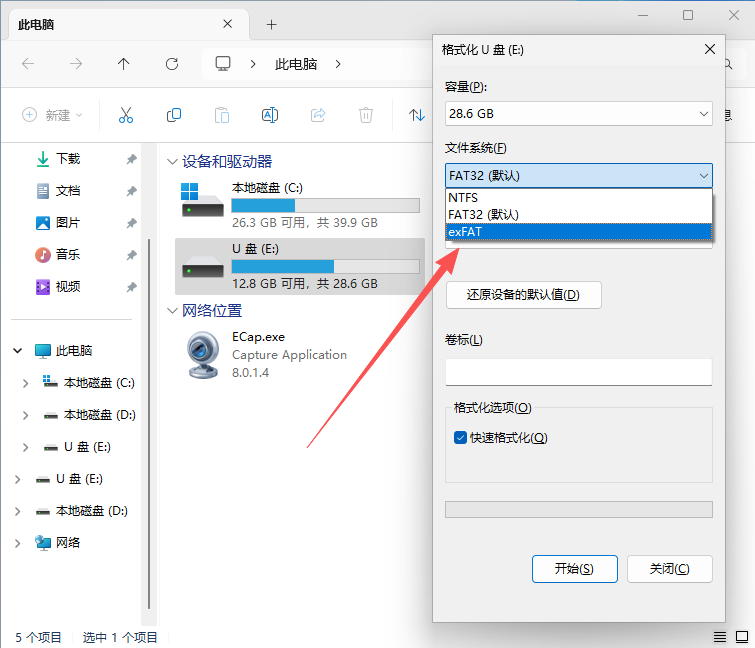Open the Sort arrows toolbar item
Viewport: 755px width, 648px height.
417,115
